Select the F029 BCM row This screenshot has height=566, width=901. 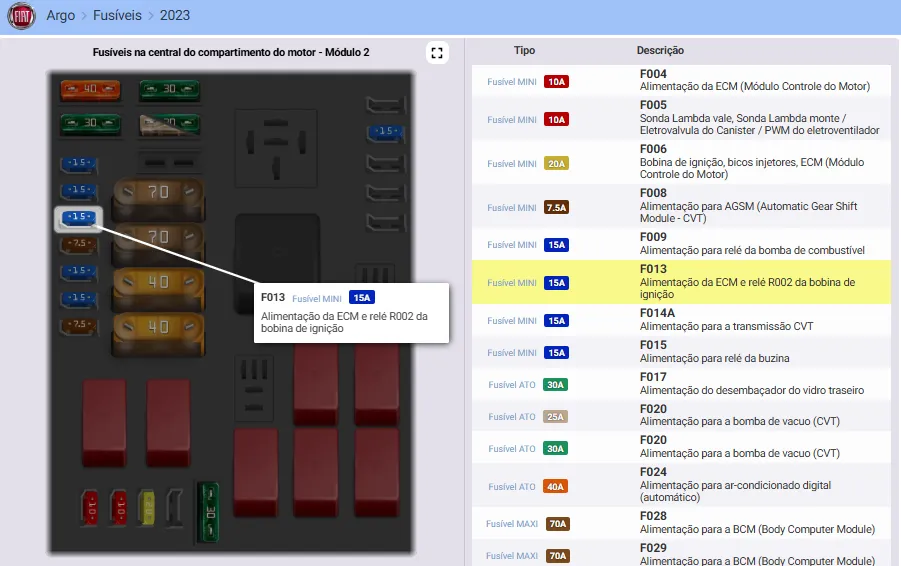(681, 553)
